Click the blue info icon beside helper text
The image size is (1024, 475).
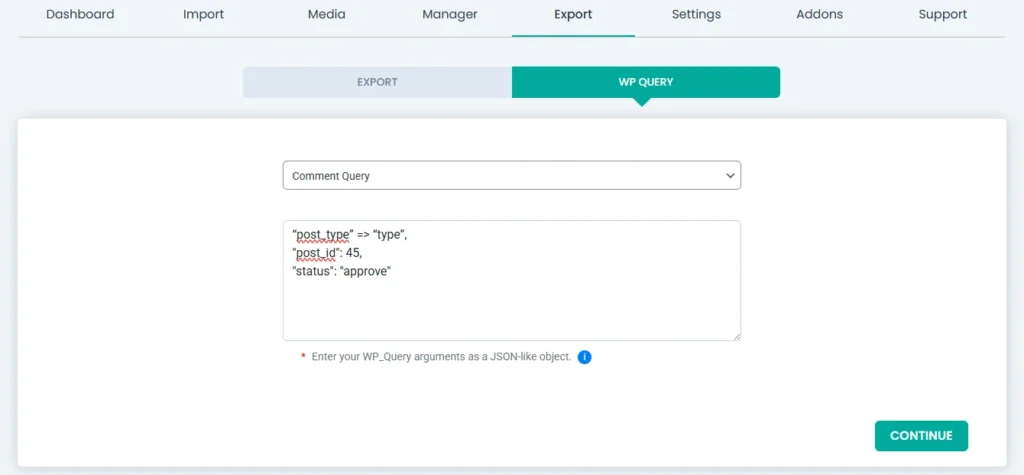(585, 357)
